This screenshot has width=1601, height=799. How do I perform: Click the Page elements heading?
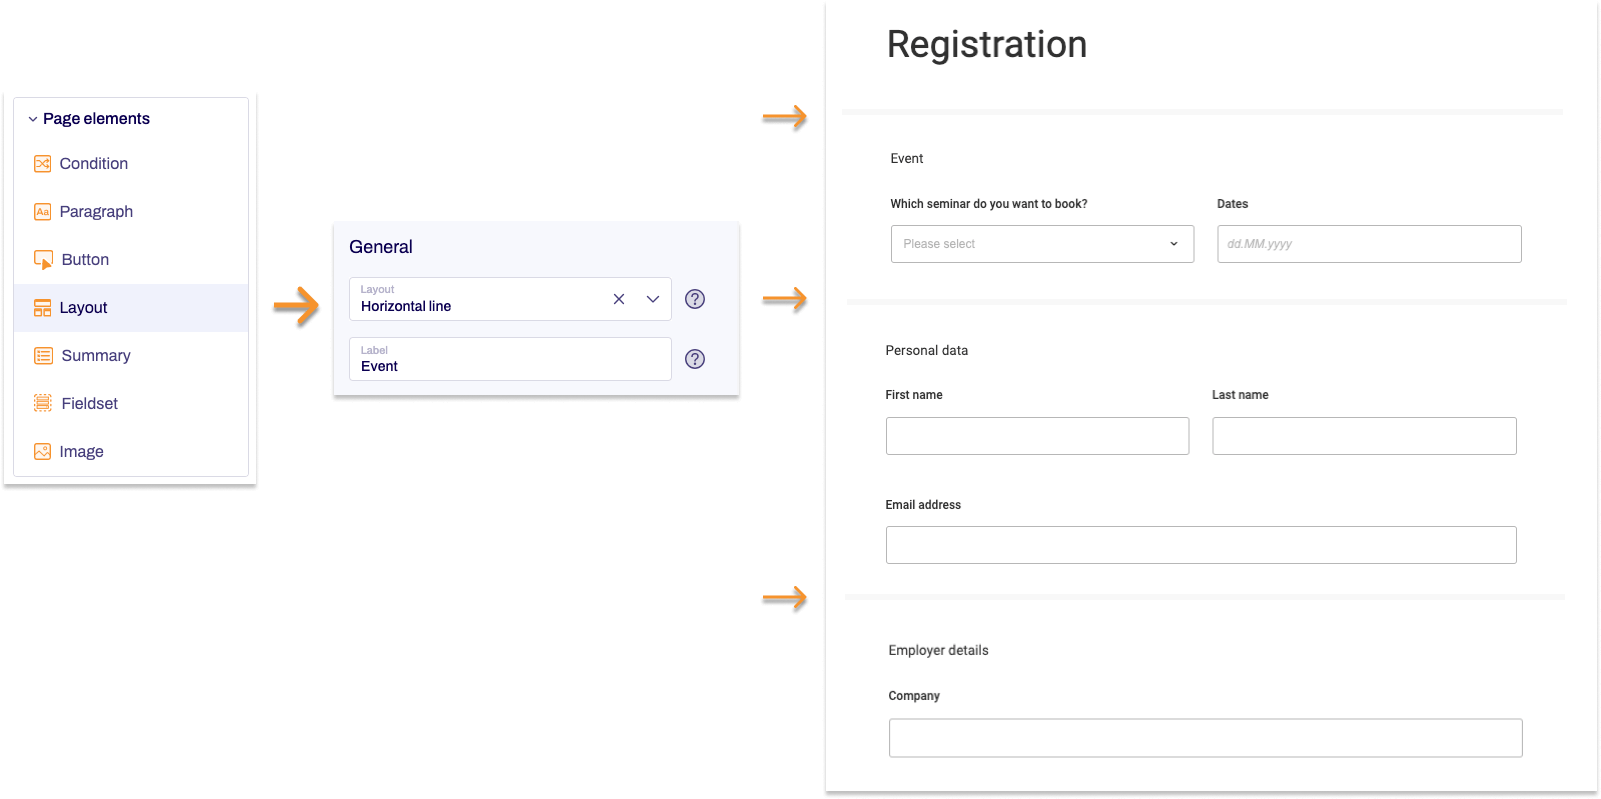pos(96,118)
